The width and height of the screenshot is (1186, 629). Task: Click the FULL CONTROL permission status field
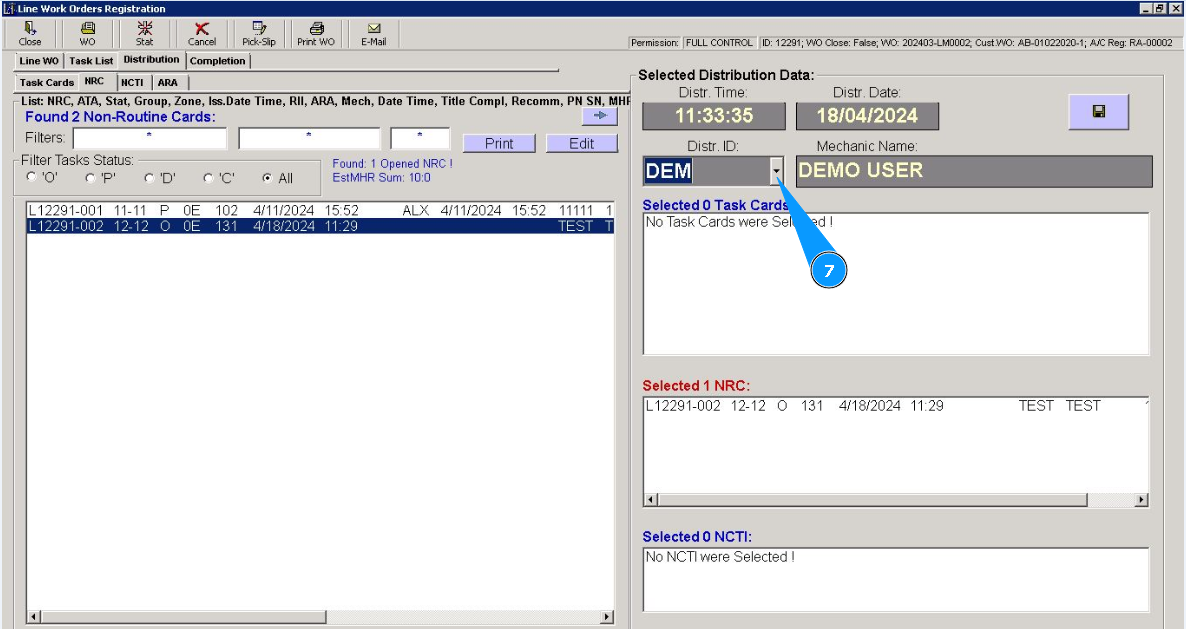(719, 42)
